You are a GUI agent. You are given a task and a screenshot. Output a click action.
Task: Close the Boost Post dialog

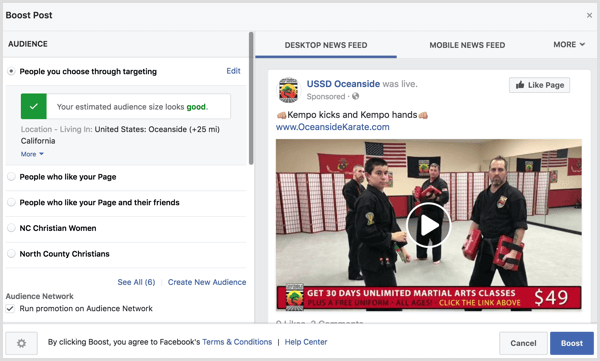tap(589, 15)
